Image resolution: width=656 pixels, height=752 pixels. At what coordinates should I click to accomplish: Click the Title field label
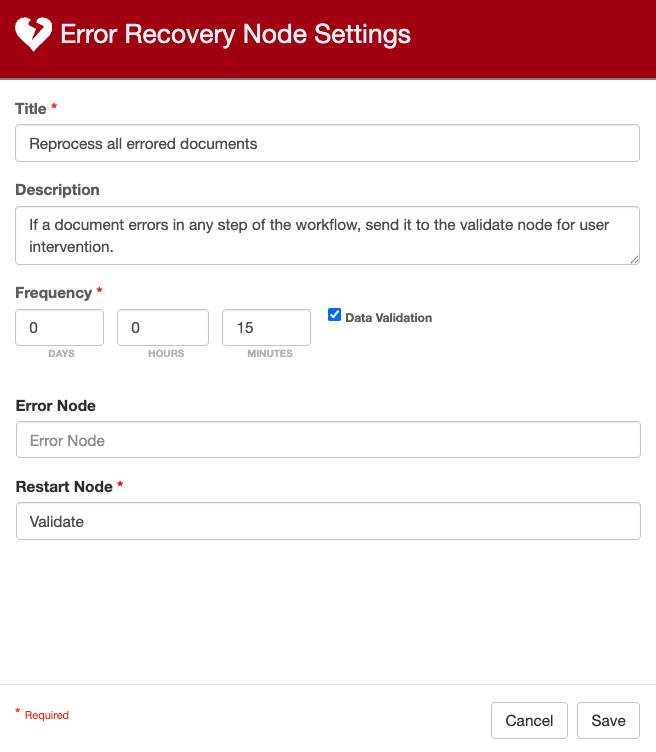[x=31, y=108]
